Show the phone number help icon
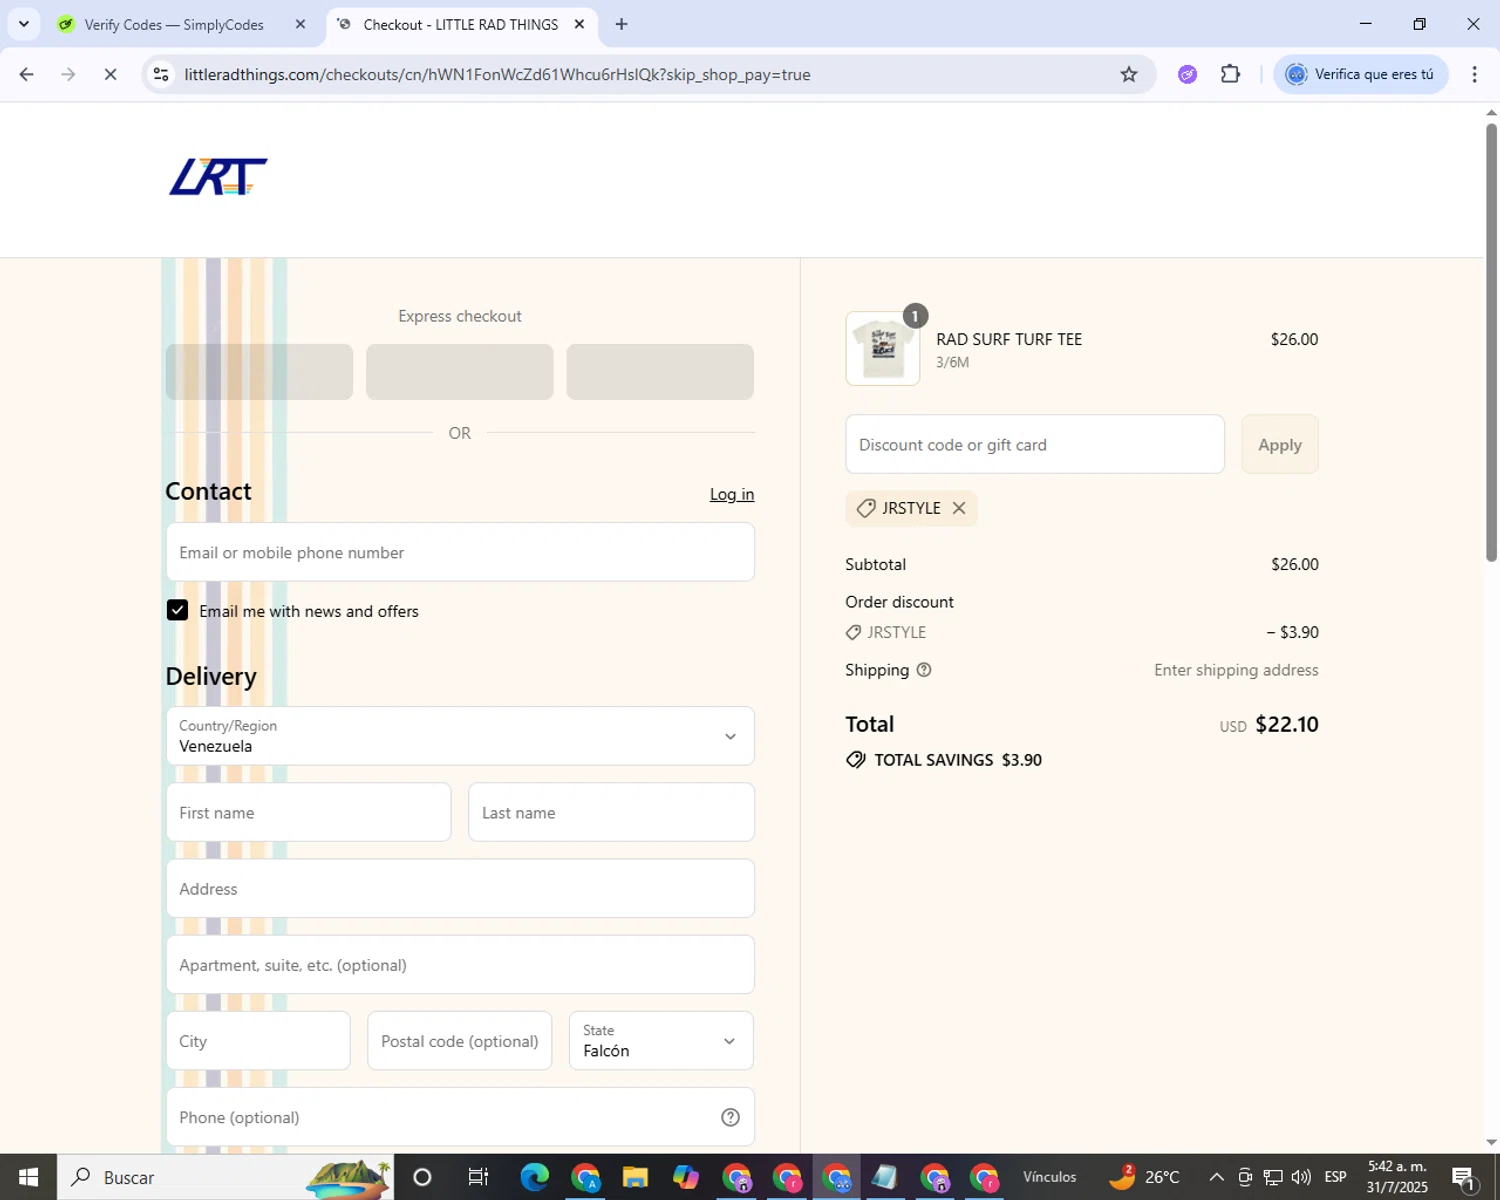The height and width of the screenshot is (1200, 1500). [731, 1117]
